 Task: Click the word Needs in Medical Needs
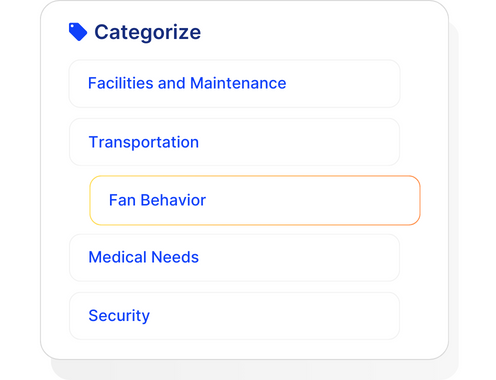point(175,257)
